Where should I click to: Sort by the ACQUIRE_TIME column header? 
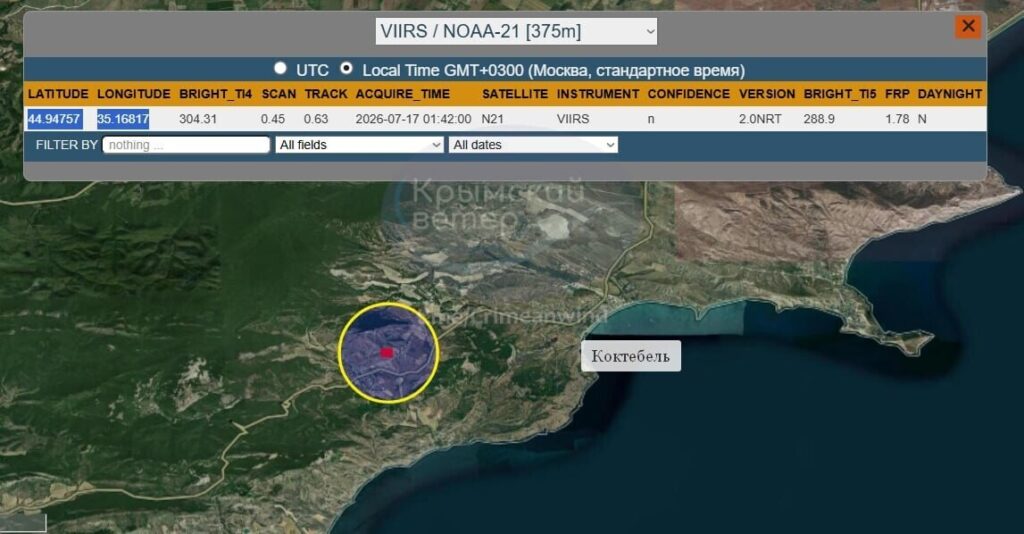tap(402, 94)
